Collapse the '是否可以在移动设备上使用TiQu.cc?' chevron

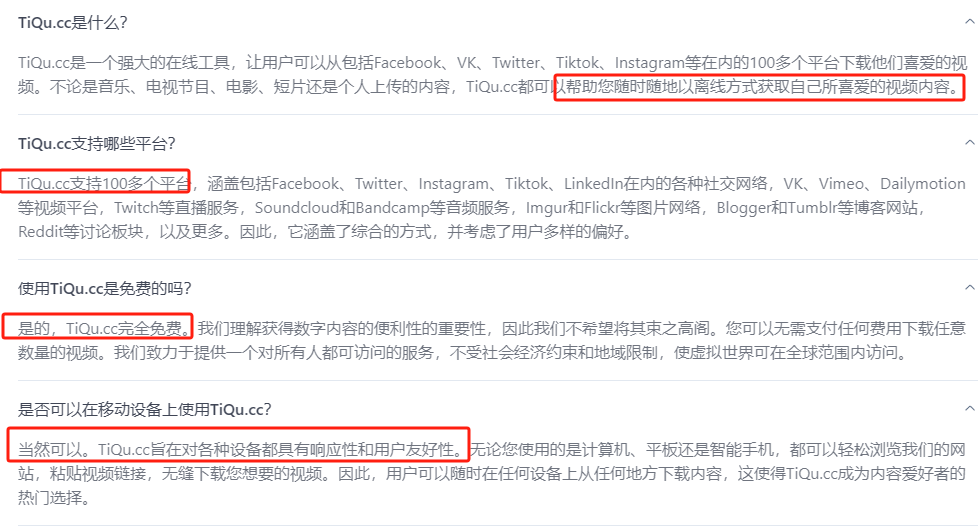tap(969, 409)
